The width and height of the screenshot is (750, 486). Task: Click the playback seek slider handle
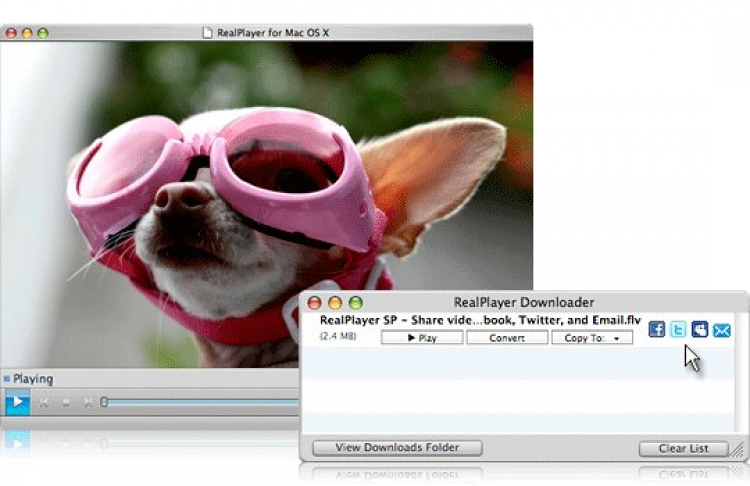point(104,402)
